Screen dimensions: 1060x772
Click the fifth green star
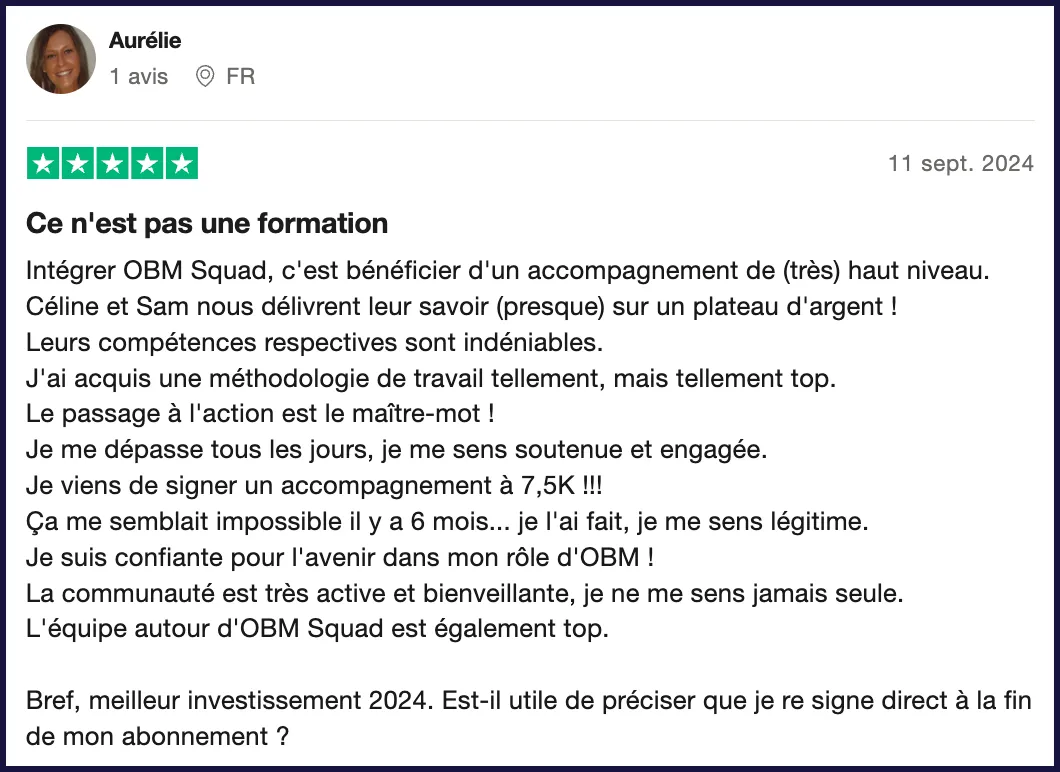[181, 163]
